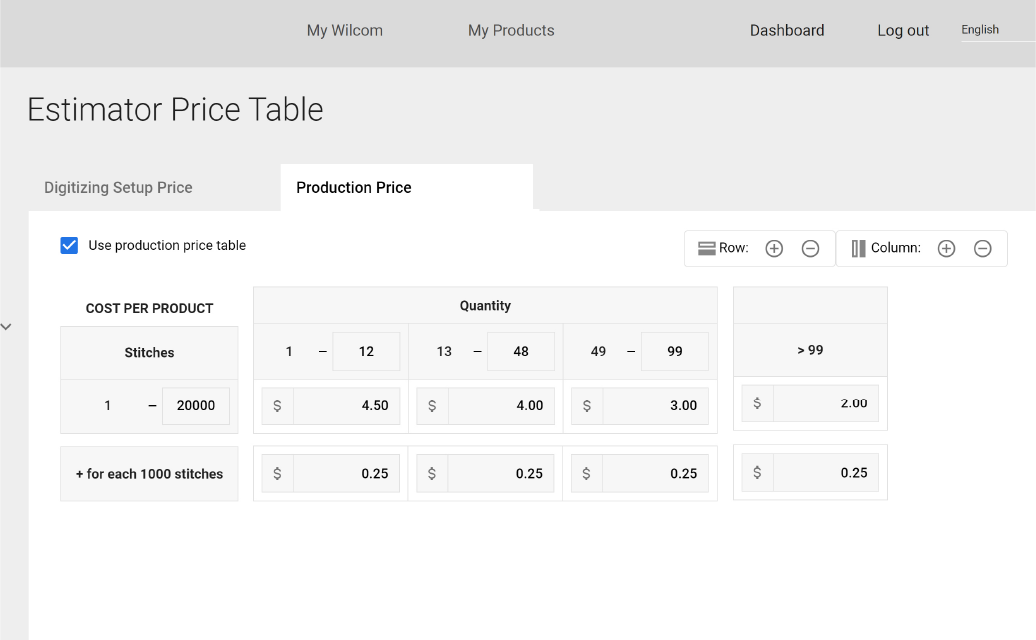Click the dollar sign beside the 4.50 price

click(277, 405)
